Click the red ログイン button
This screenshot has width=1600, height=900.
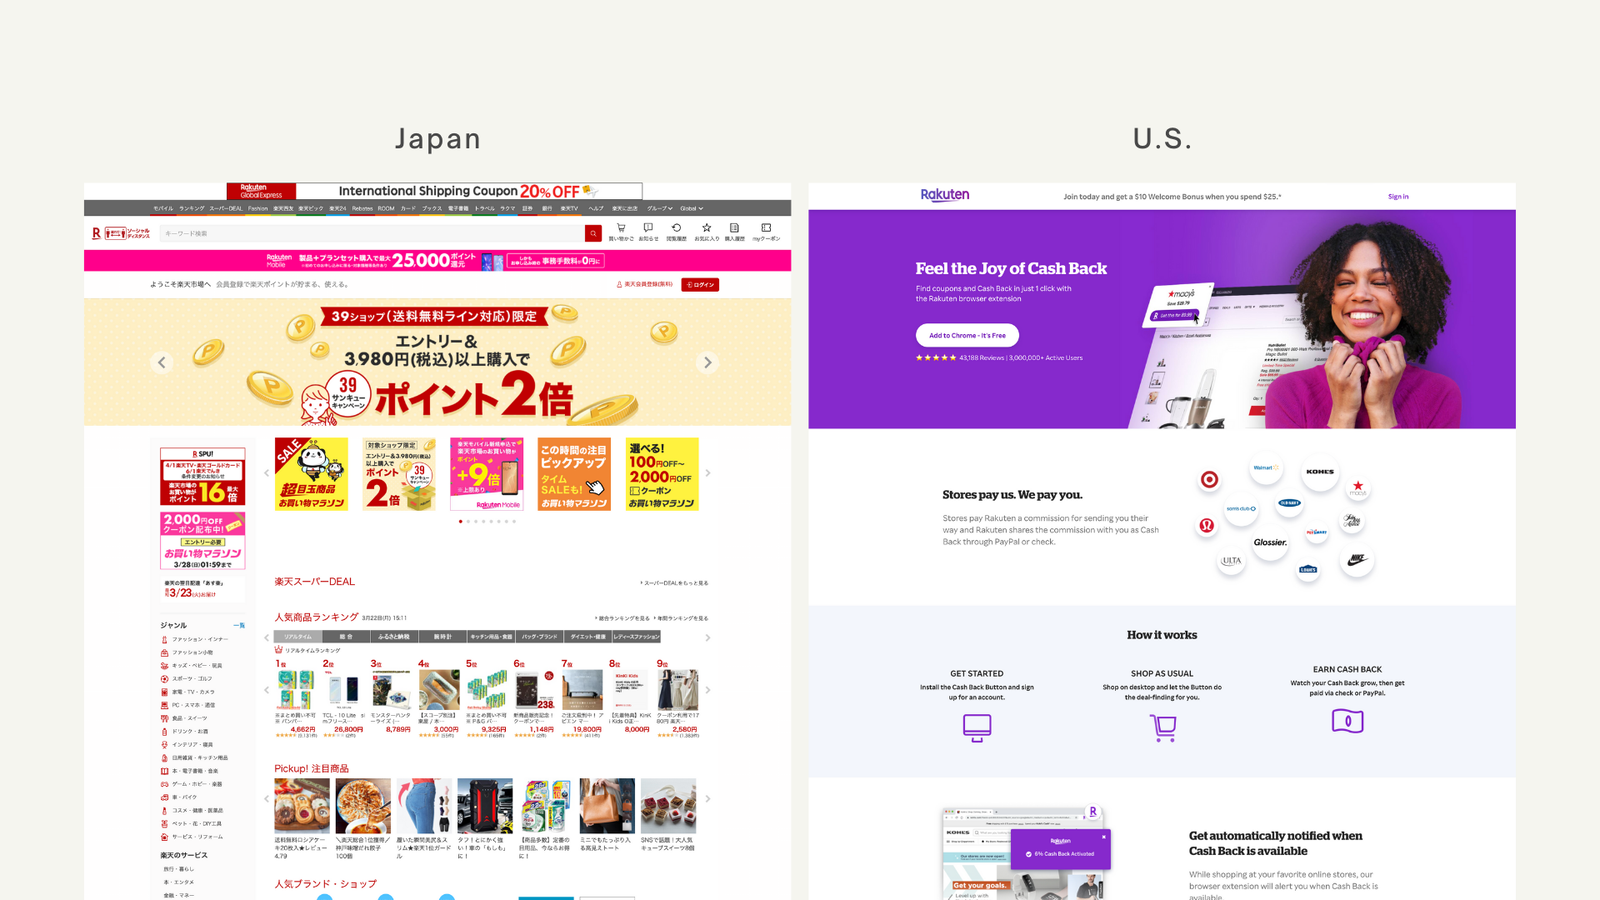pos(700,285)
